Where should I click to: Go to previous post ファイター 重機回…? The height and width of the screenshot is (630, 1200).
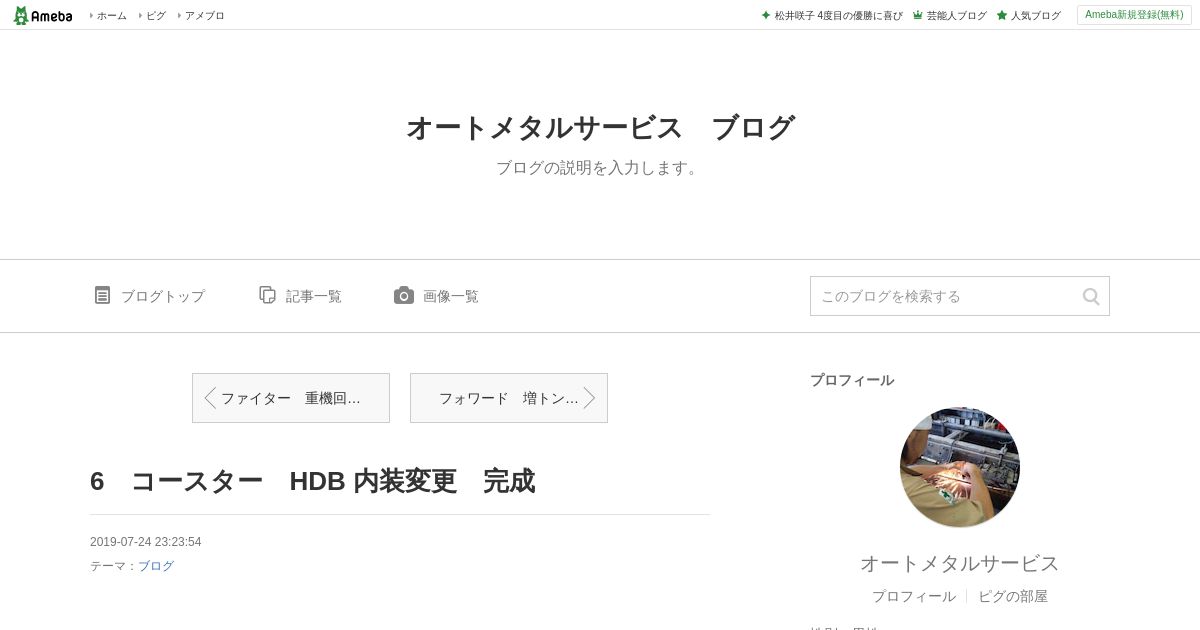click(x=291, y=398)
